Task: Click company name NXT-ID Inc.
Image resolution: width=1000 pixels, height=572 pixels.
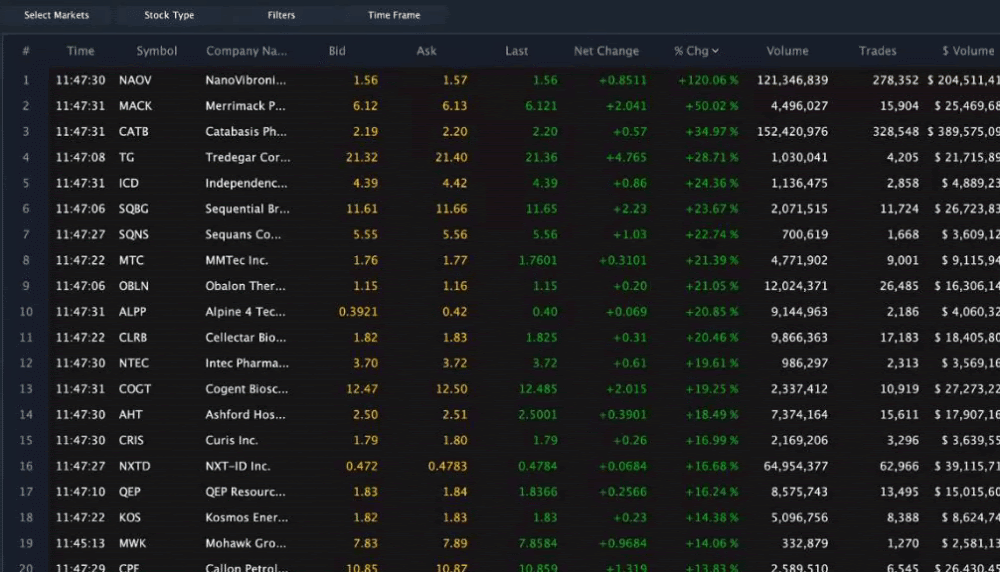Action: 238,466
